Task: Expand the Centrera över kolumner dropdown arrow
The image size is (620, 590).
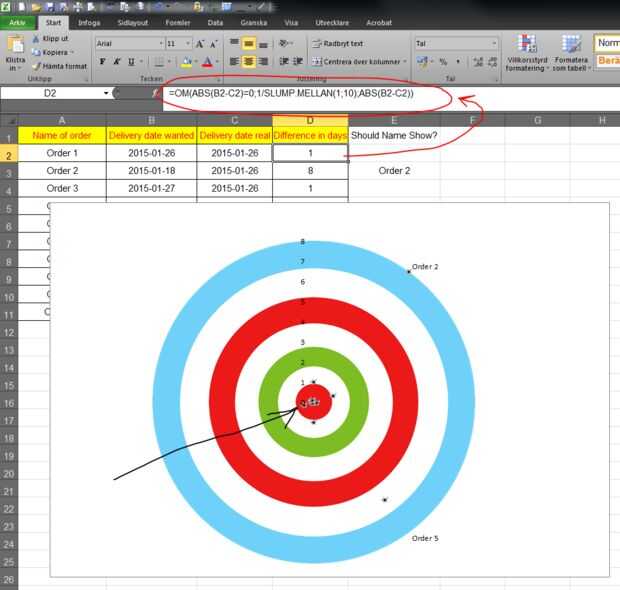Action: (x=405, y=62)
